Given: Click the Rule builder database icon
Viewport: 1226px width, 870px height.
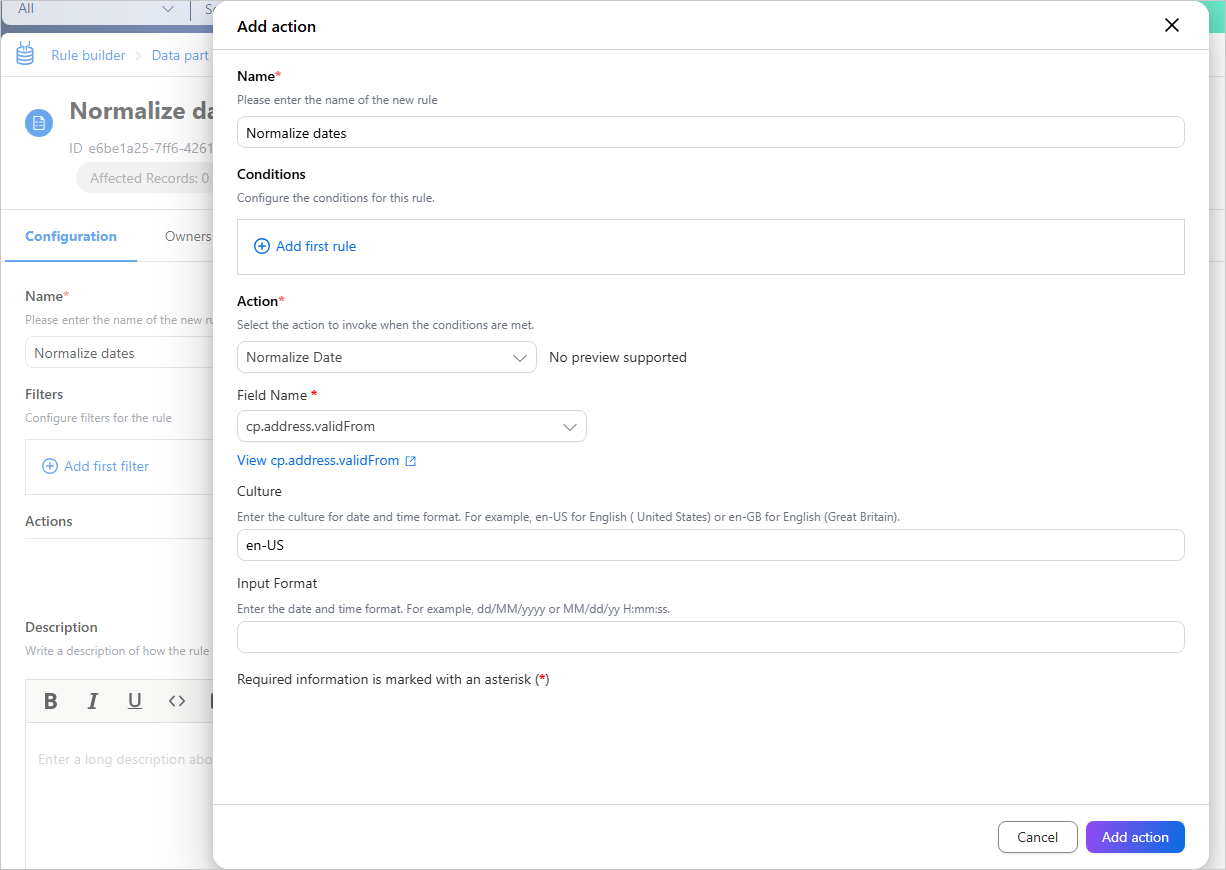Looking at the screenshot, I should 25,54.
